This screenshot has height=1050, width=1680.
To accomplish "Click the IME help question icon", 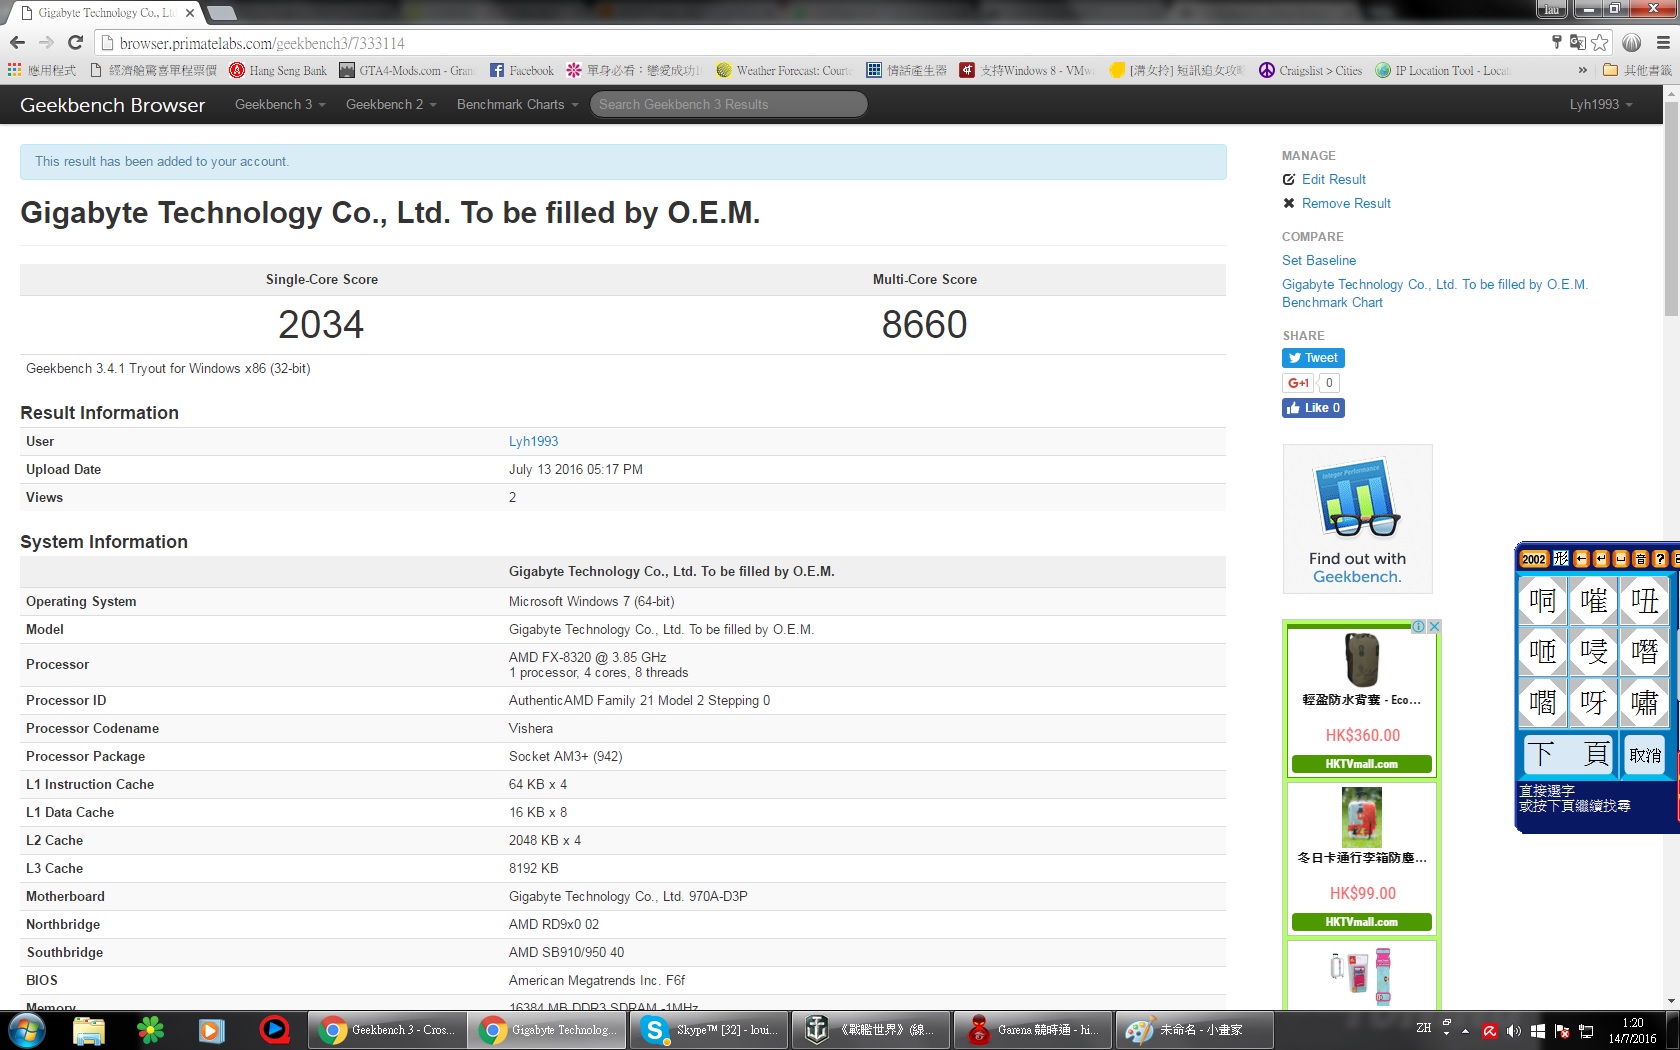I will [x=1661, y=559].
